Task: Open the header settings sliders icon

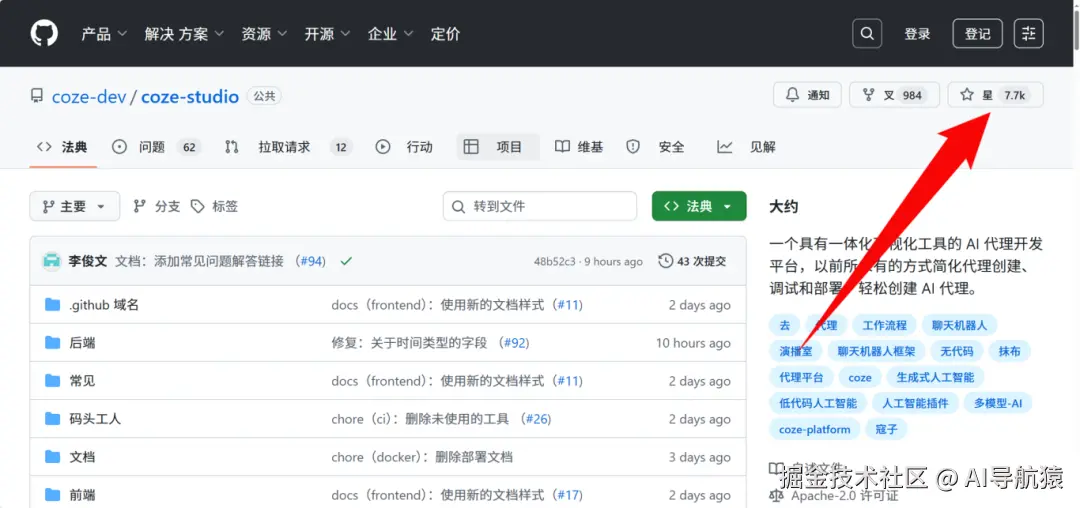Action: 1029,33
